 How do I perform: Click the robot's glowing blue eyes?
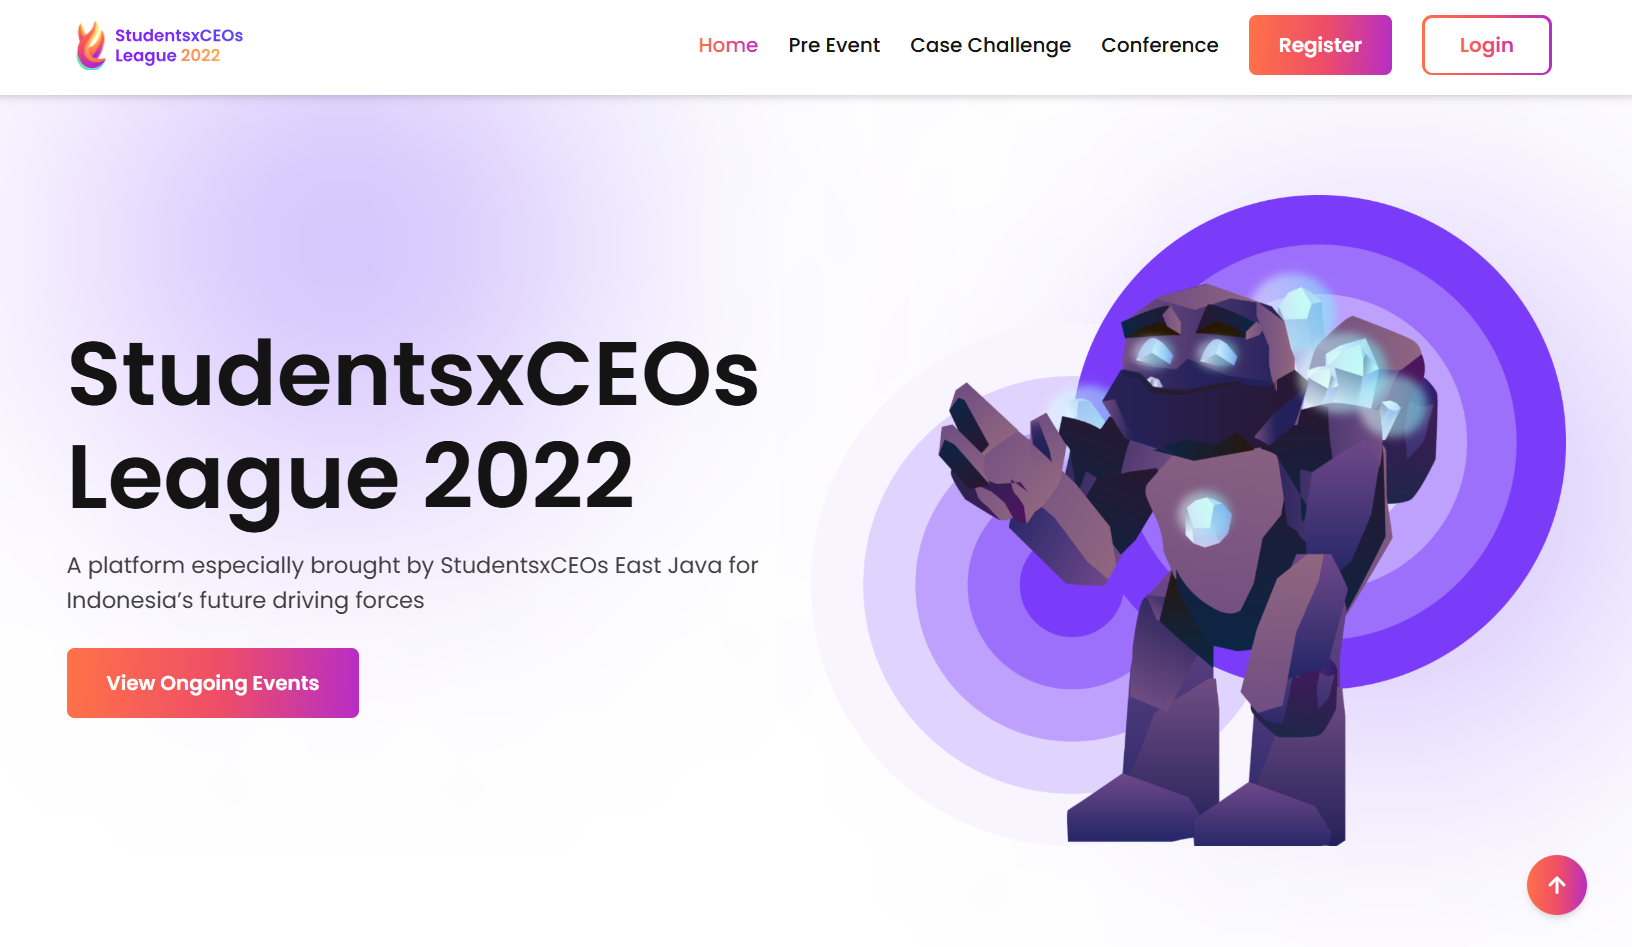(1186, 349)
